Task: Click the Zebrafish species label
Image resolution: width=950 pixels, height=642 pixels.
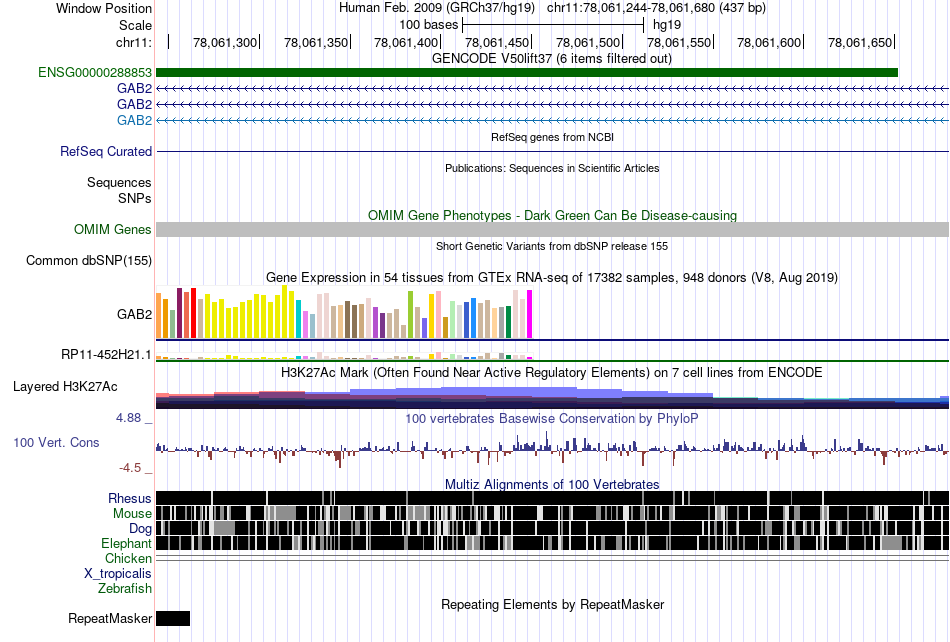Action: [x=125, y=588]
